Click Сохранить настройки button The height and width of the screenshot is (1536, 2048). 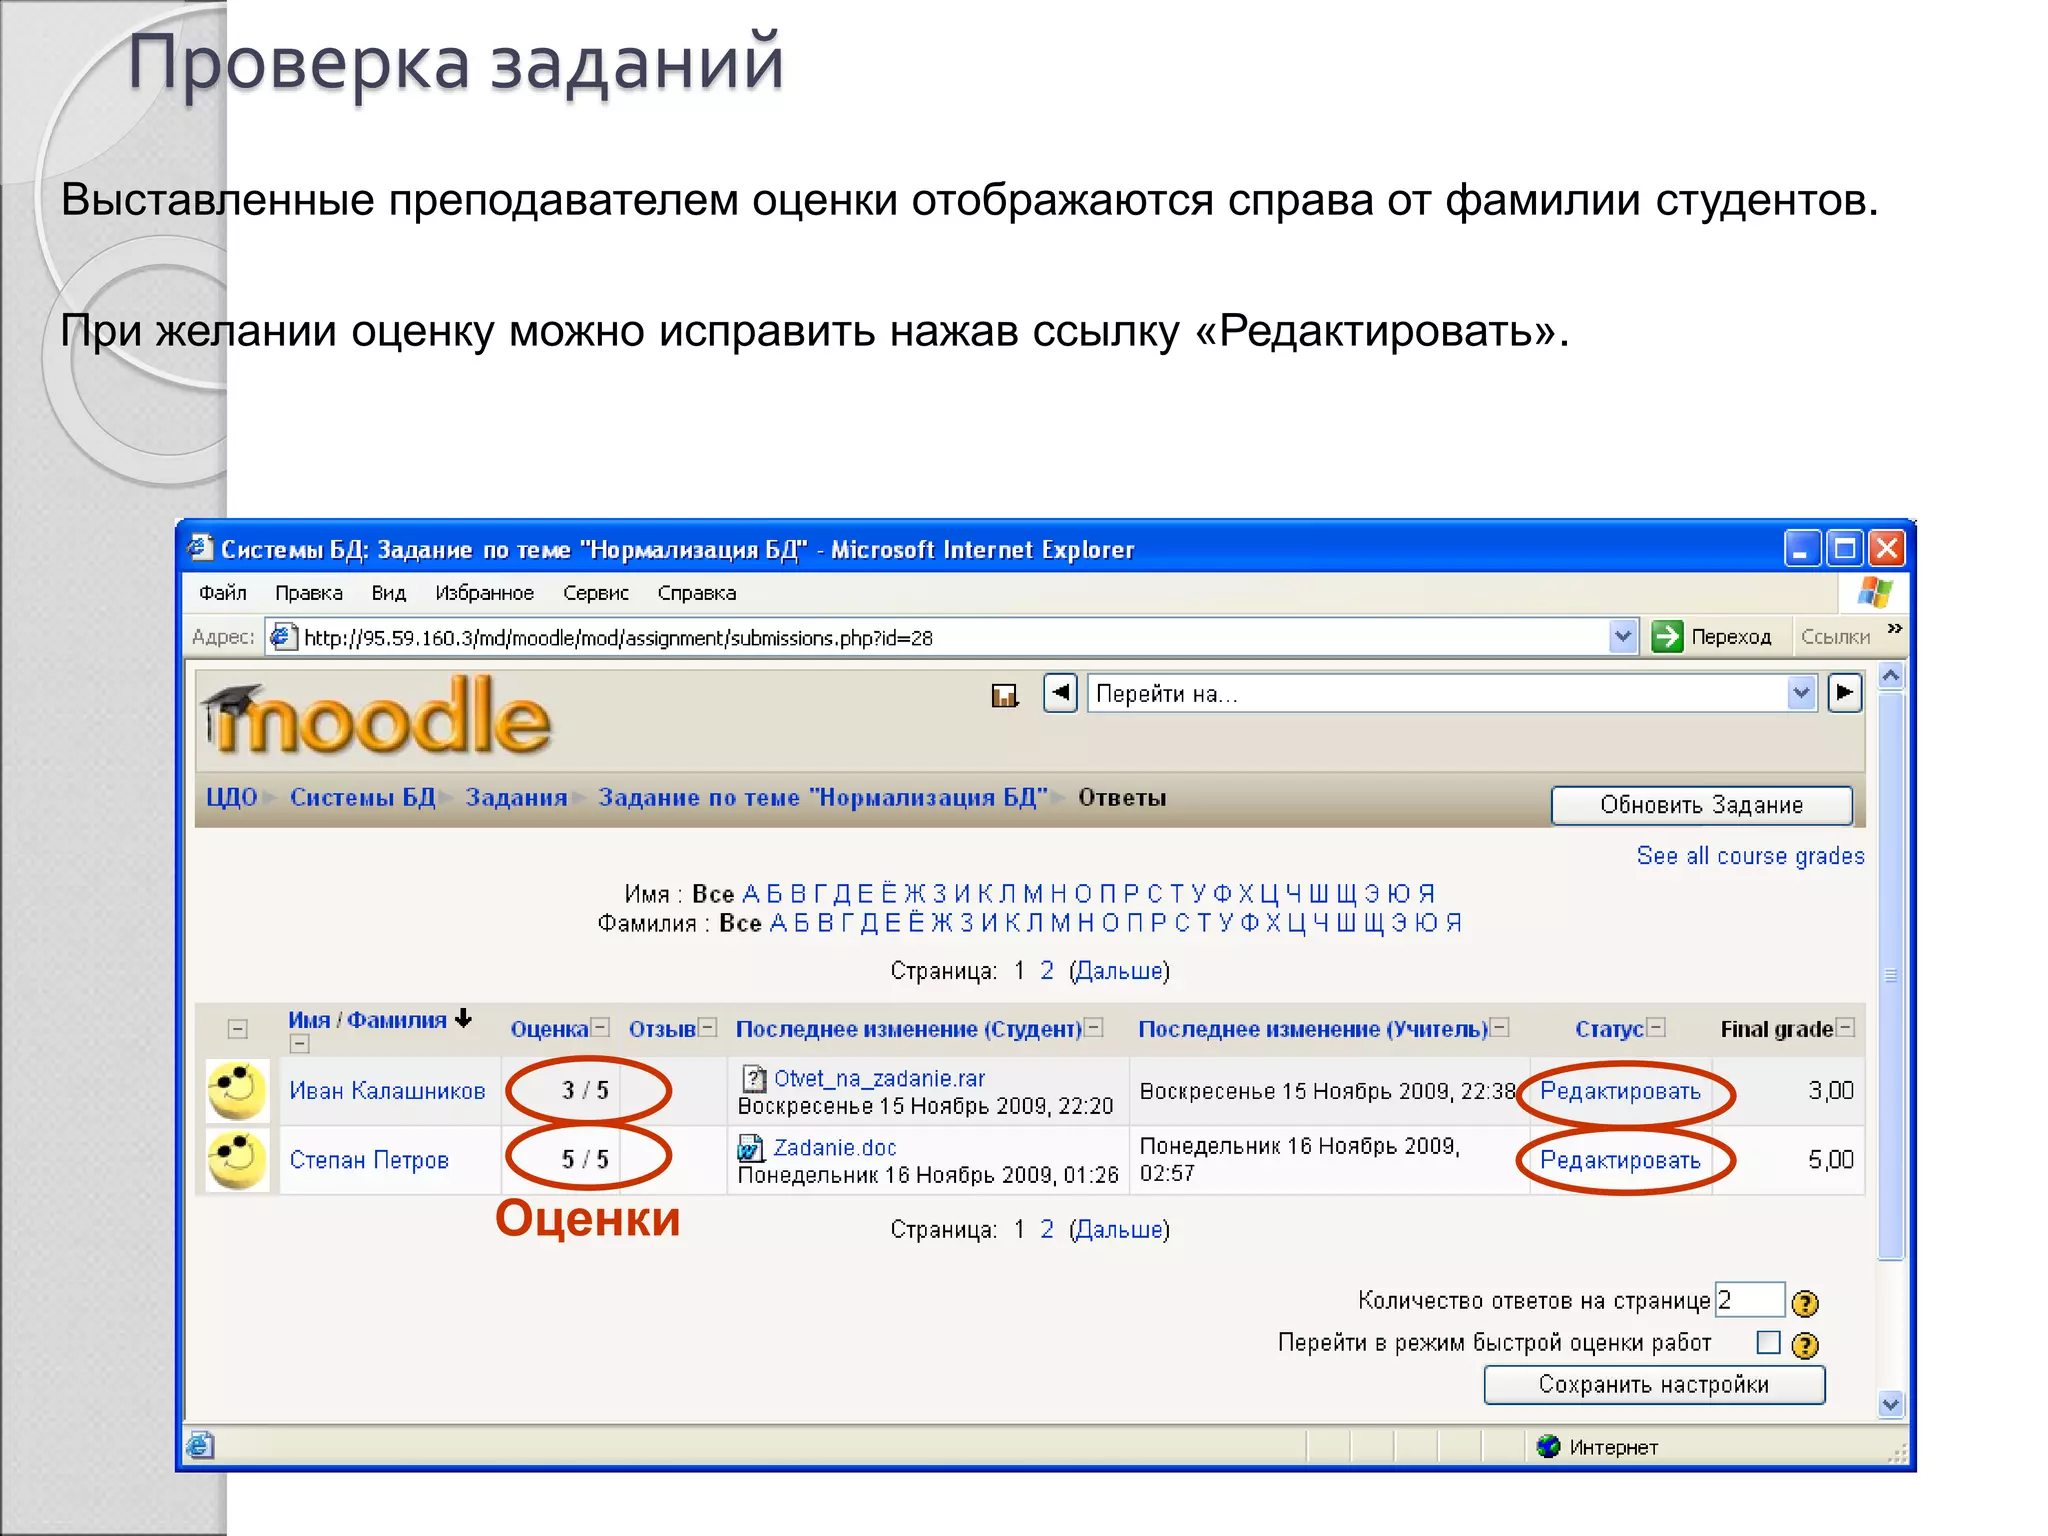tap(1654, 1385)
